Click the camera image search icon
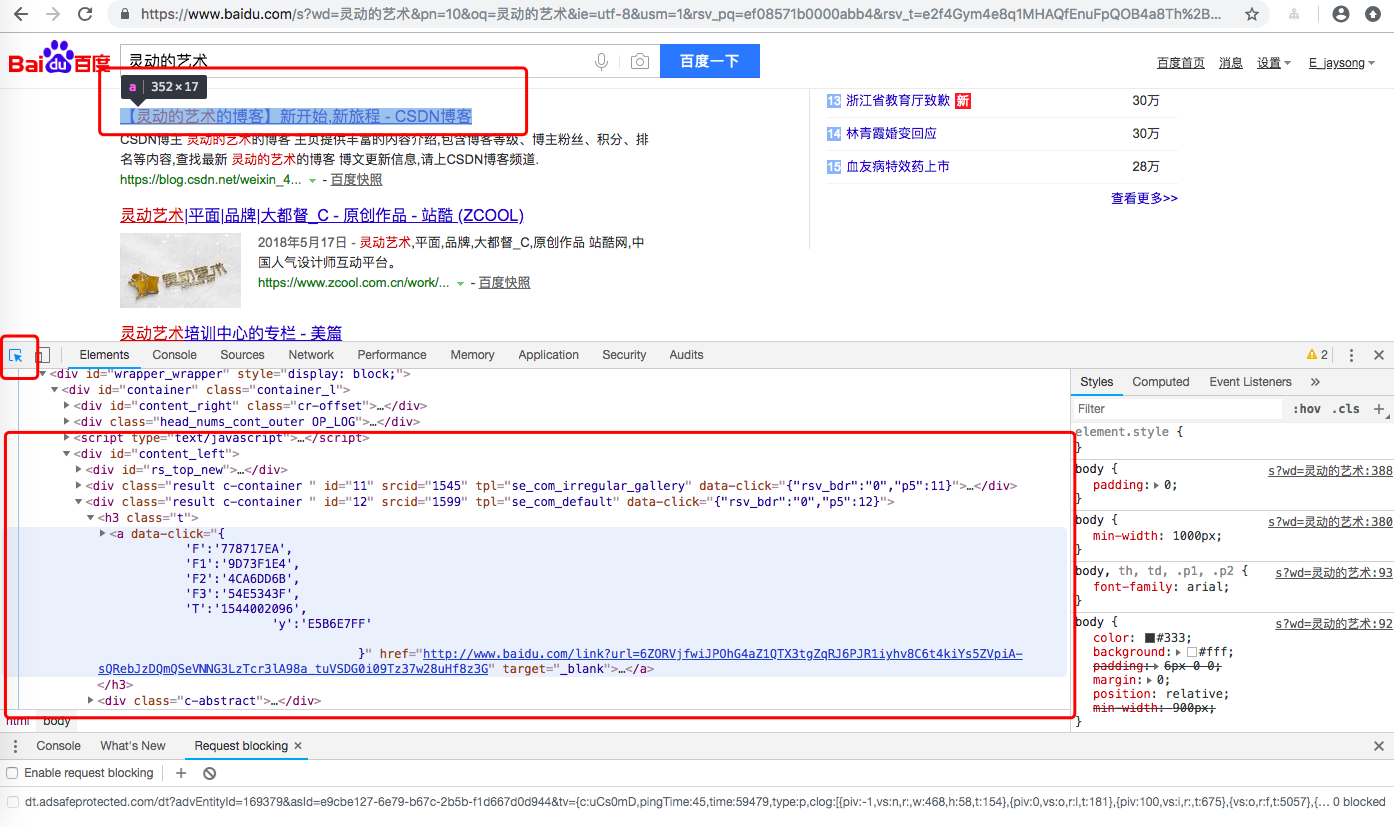 coord(640,62)
